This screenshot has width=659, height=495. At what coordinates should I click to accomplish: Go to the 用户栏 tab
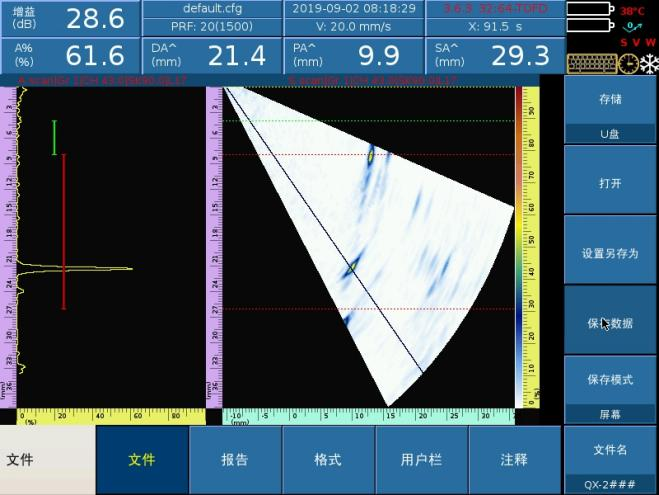click(x=421, y=460)
